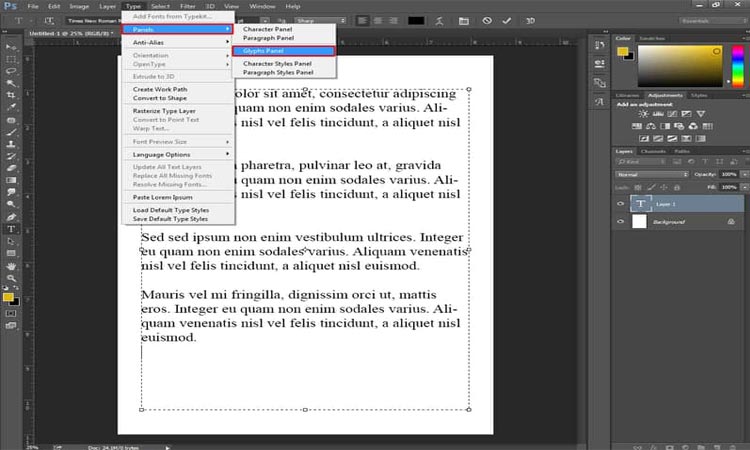
Task: Select the Magic Wand tool
Action: coord(11,83)
